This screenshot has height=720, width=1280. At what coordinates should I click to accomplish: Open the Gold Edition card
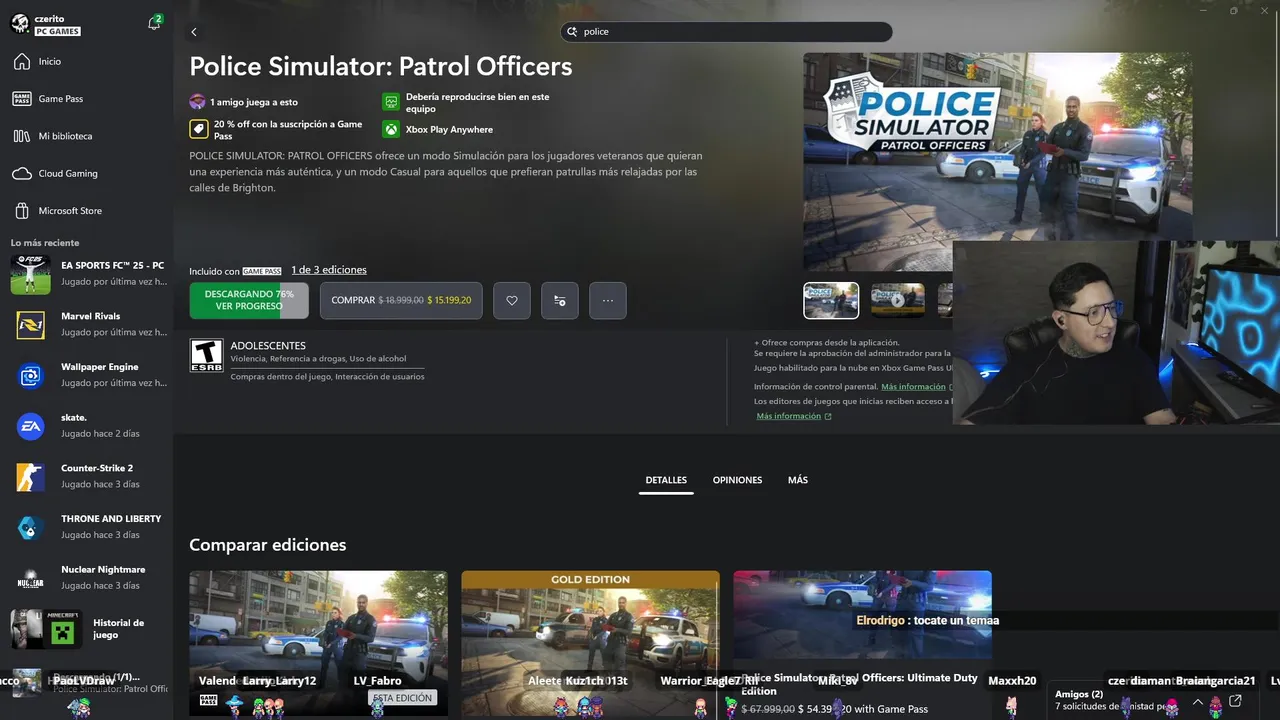coord(590,642)
